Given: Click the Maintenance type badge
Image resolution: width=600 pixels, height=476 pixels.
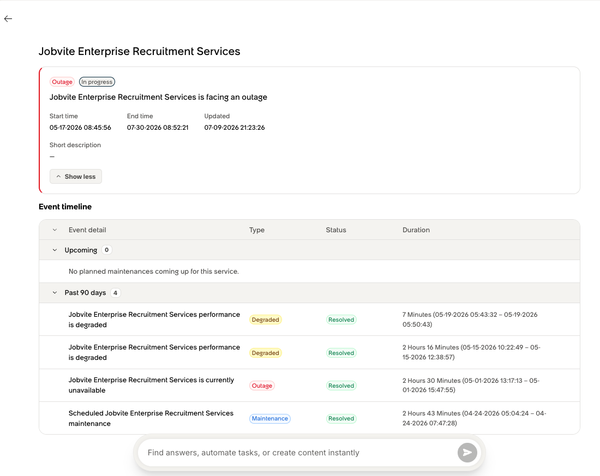Looking at the screenshot, I should (270, 419).
